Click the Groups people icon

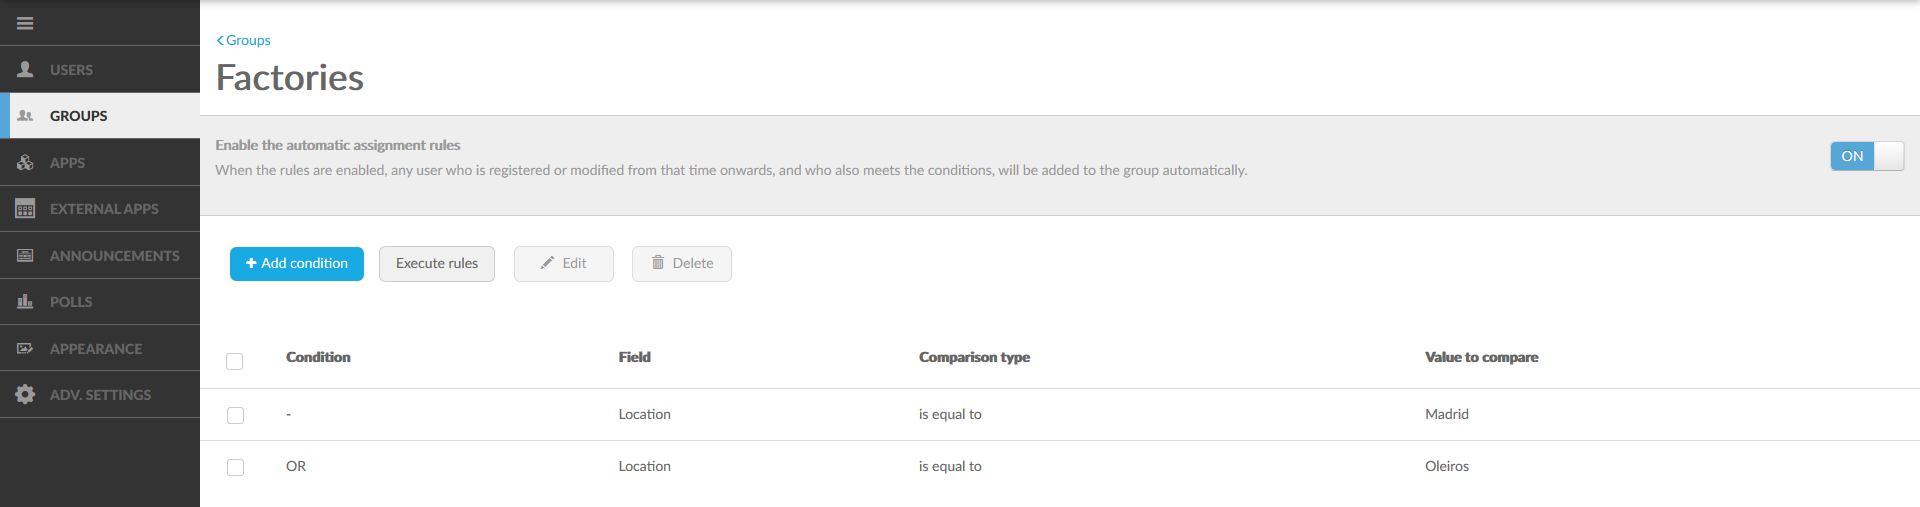coord(26,116)
